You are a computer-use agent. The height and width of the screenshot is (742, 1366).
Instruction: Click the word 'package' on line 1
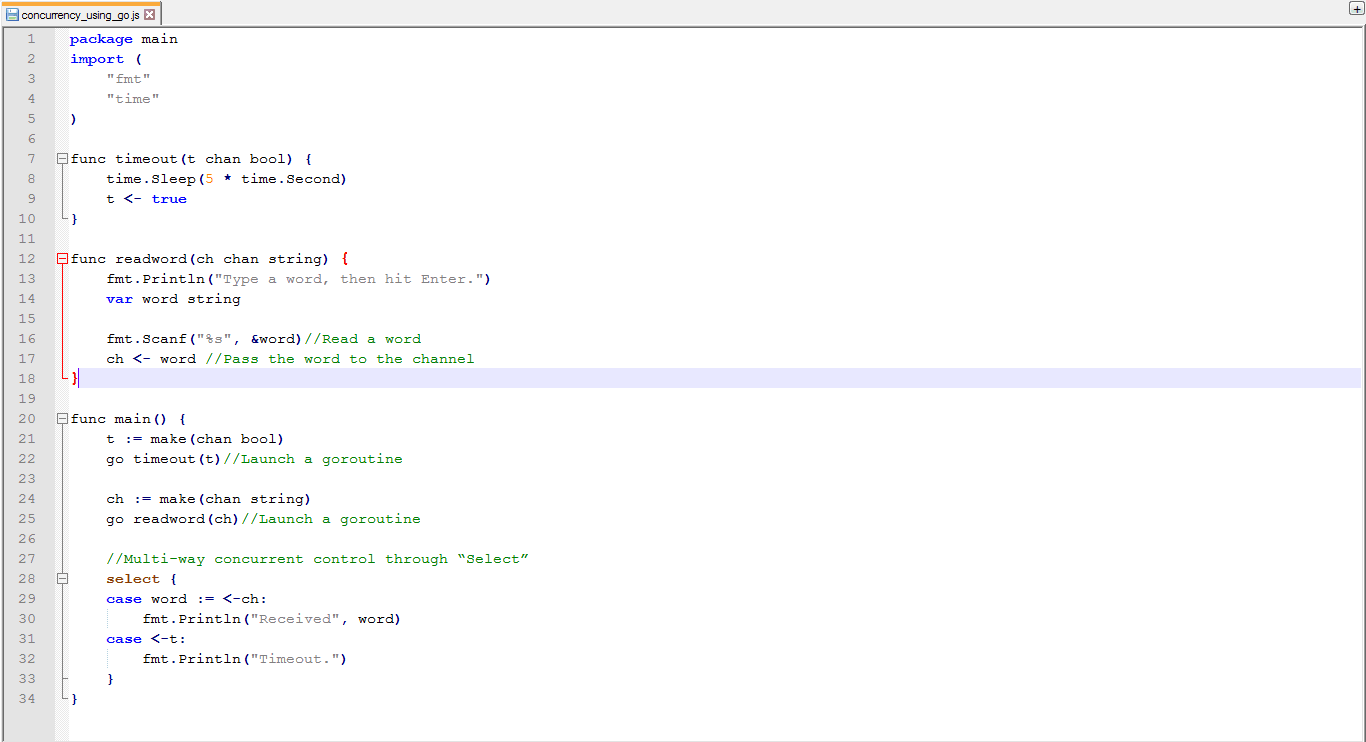tap(100, 38)
